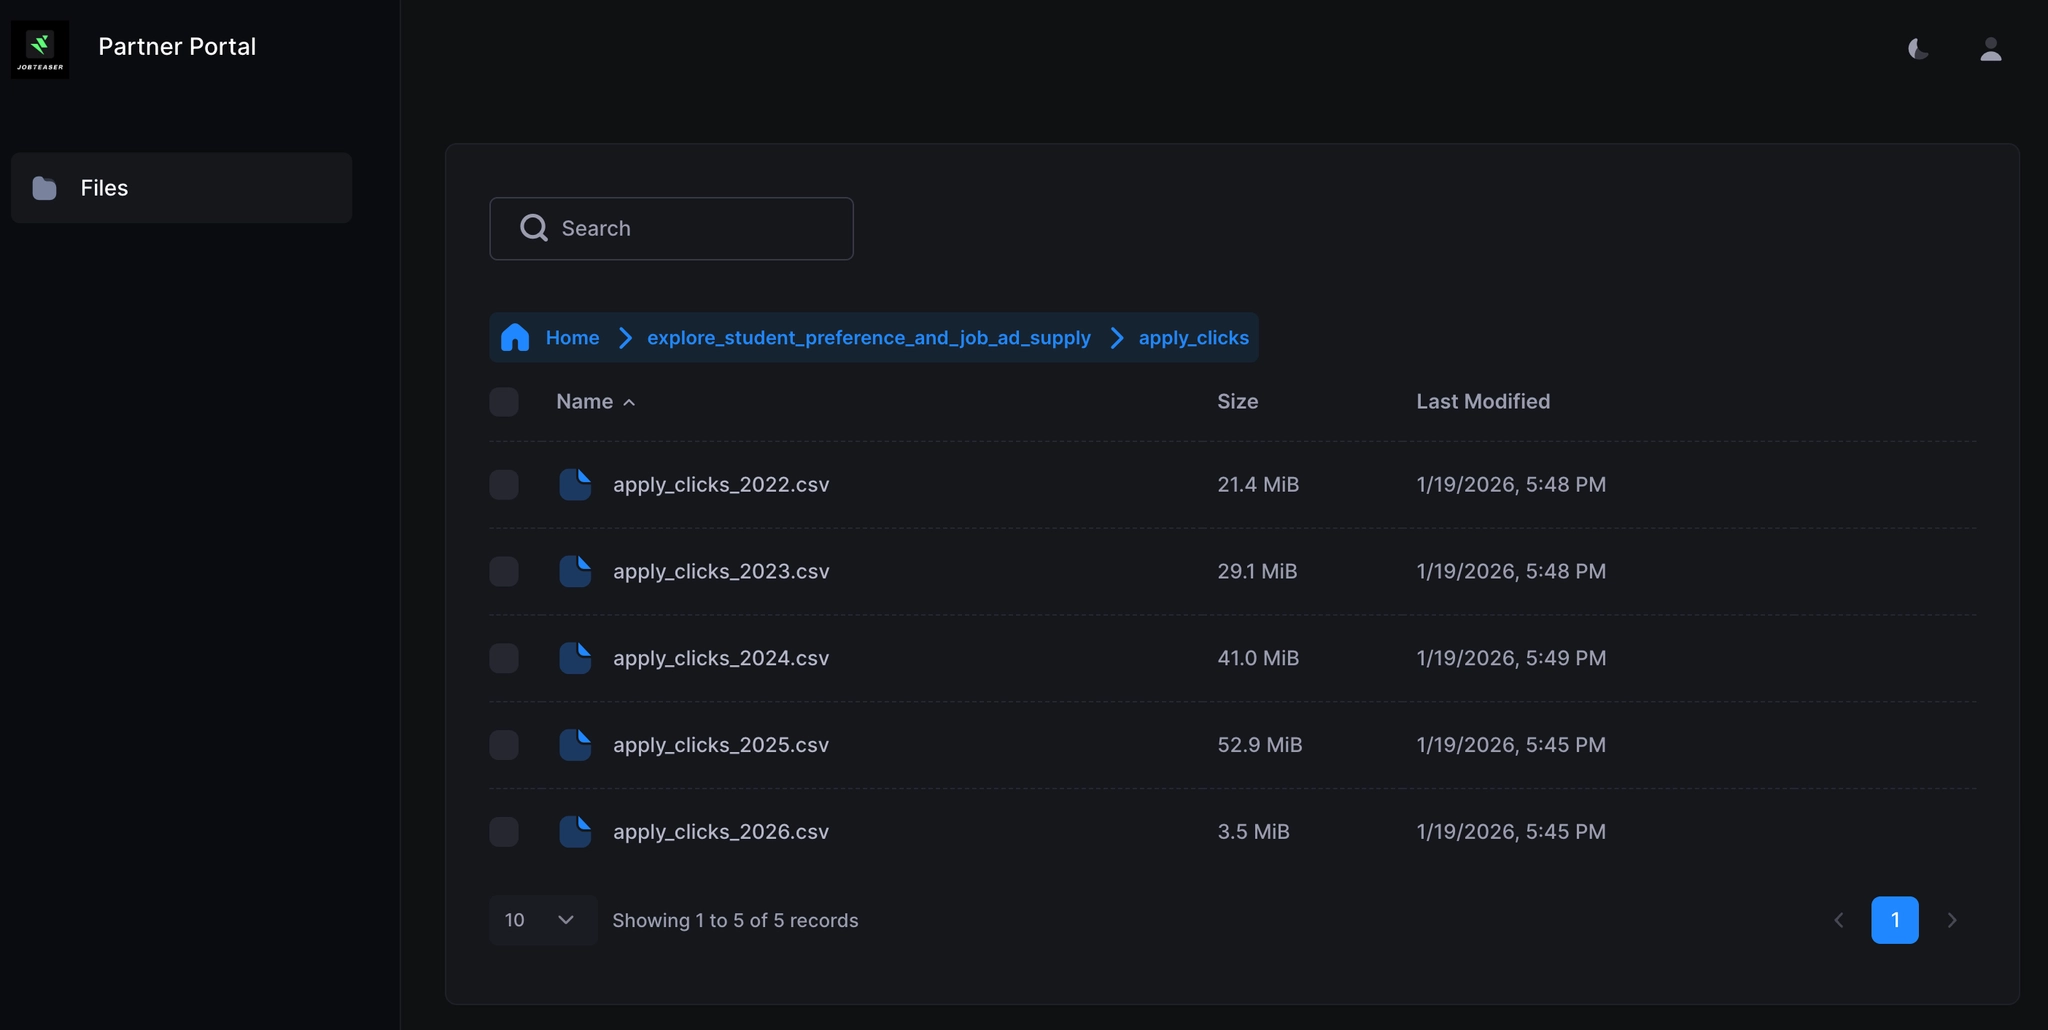This screenshot has height=1030, width=2048.
Task: Open the user profile icon
Action: (x=1990, y=49)
